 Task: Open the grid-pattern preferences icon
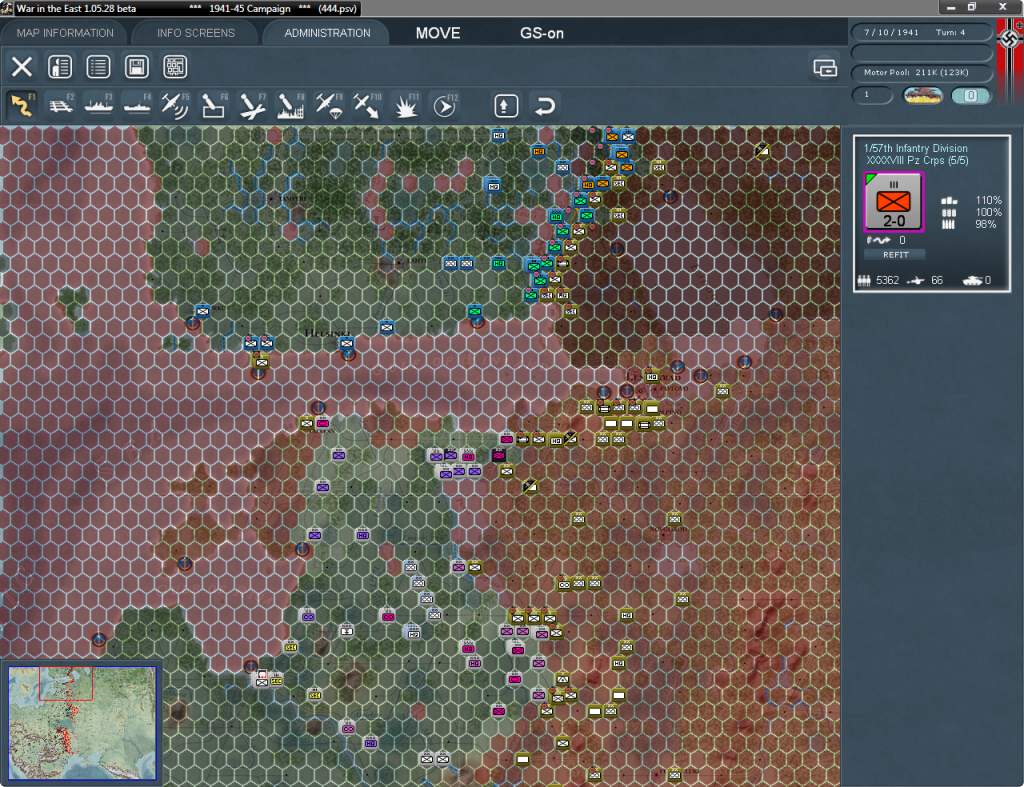pos(175,67)
